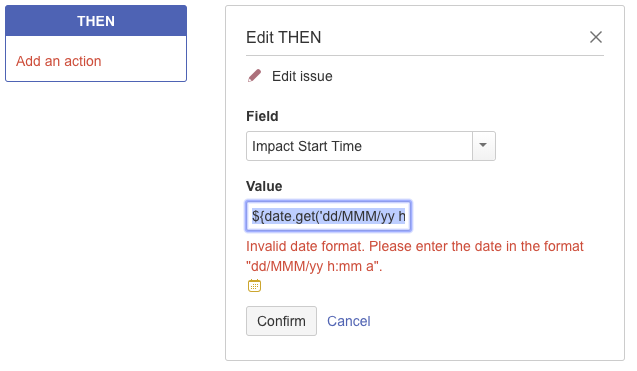Click the Field label
637x371 pixels.
(x=262, y=116)
